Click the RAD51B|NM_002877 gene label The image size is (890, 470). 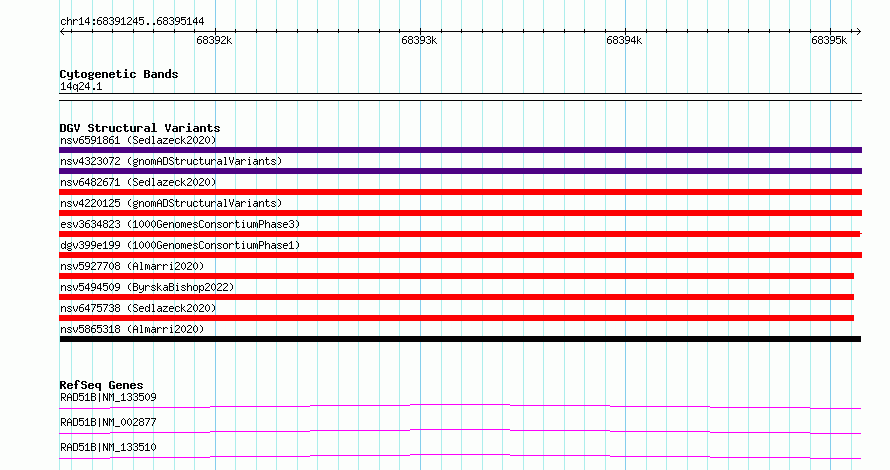pyautogui.click(x=108, y=422)
